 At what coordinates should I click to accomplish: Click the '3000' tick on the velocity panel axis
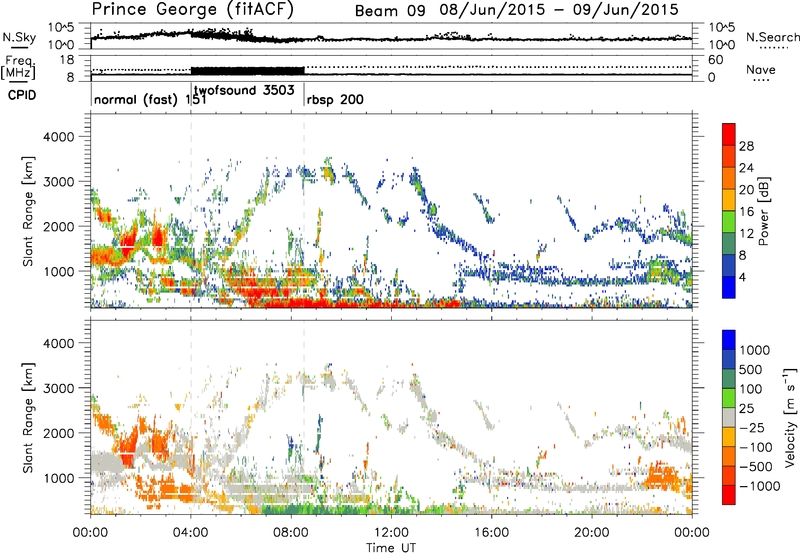(58, 388)
